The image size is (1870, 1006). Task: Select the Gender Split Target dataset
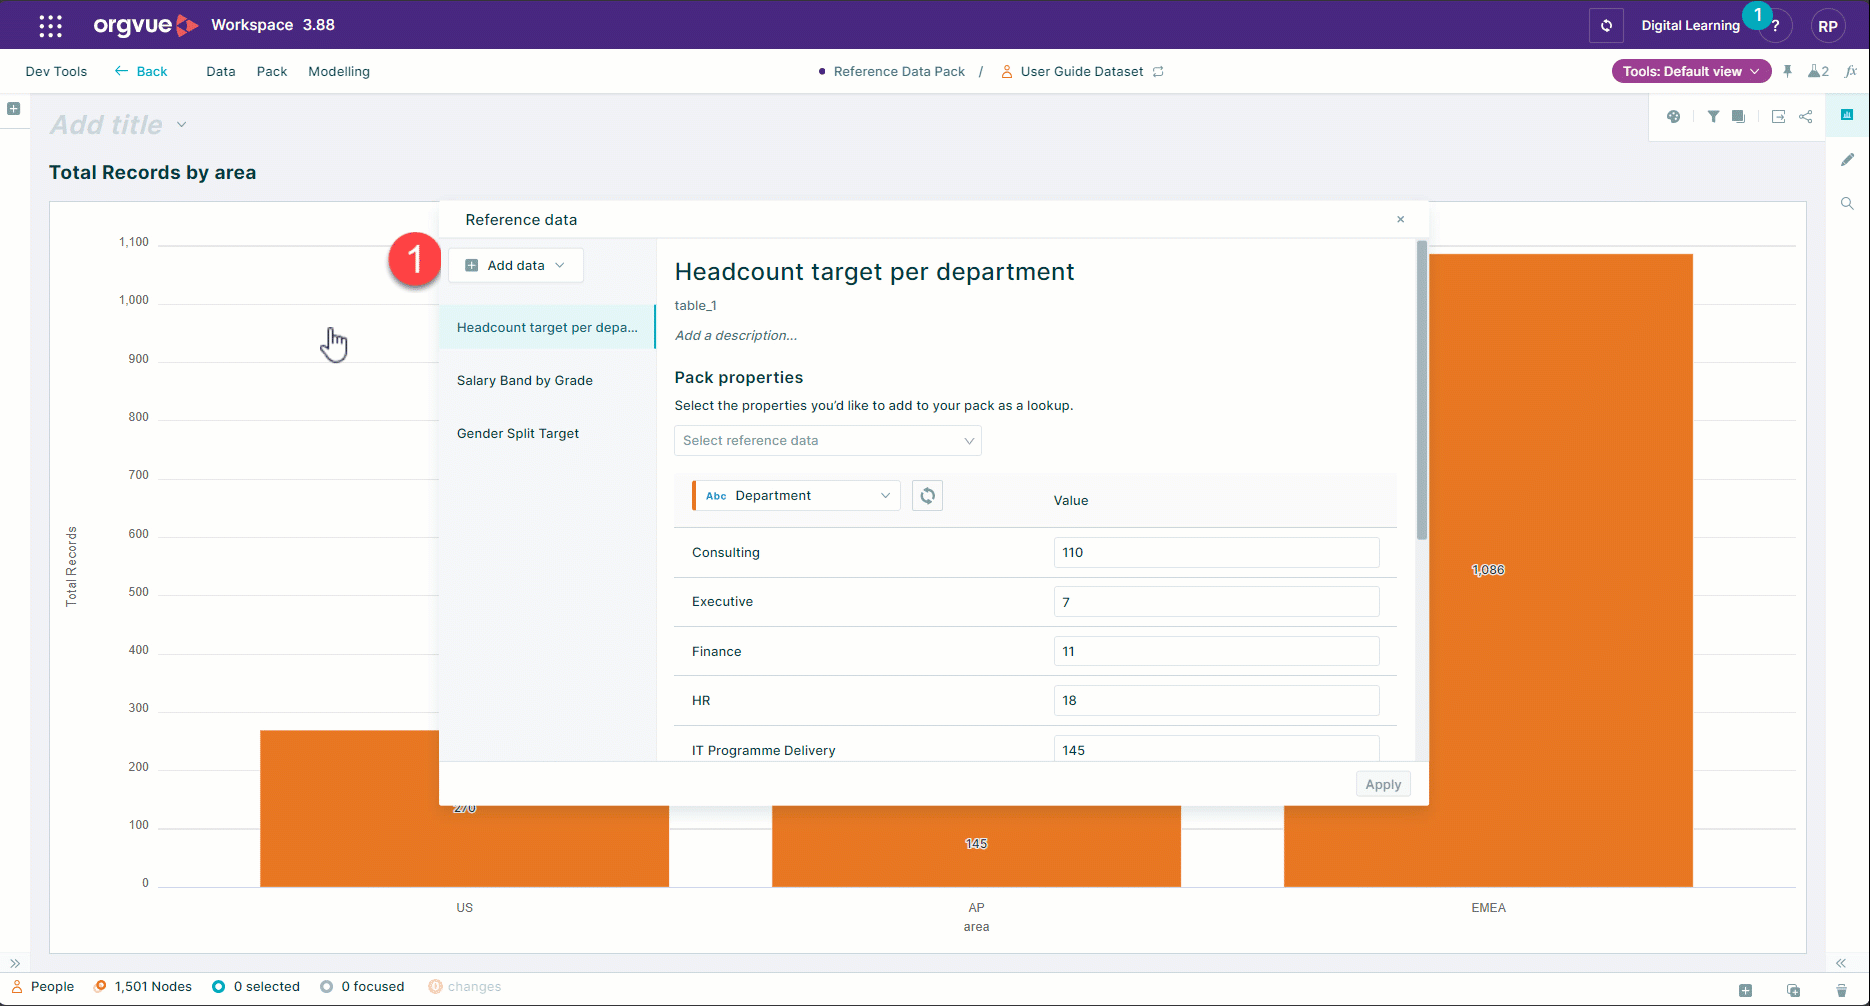click(518, 433)
